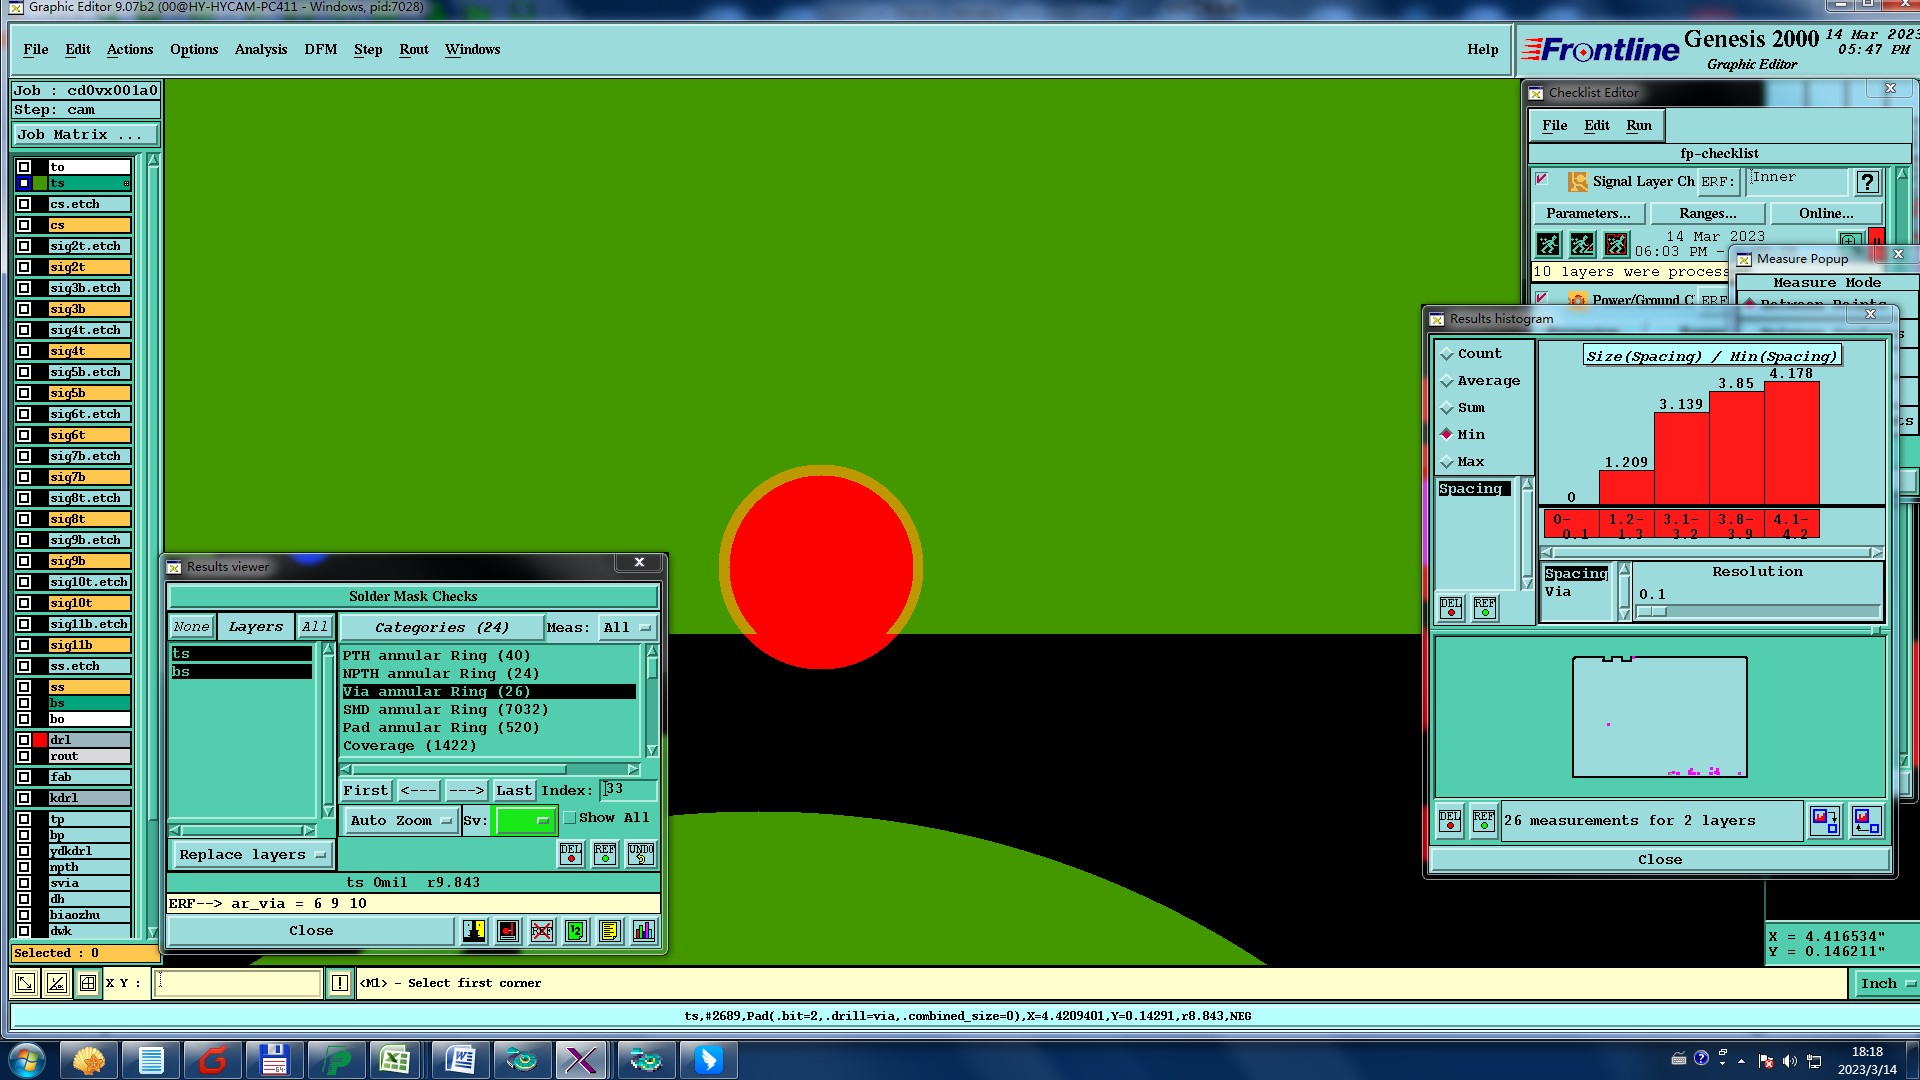Open Word from the Windows taskbar
Image resolution: width=1920 pixels, height=1080 pixels.
point(459,1060)
